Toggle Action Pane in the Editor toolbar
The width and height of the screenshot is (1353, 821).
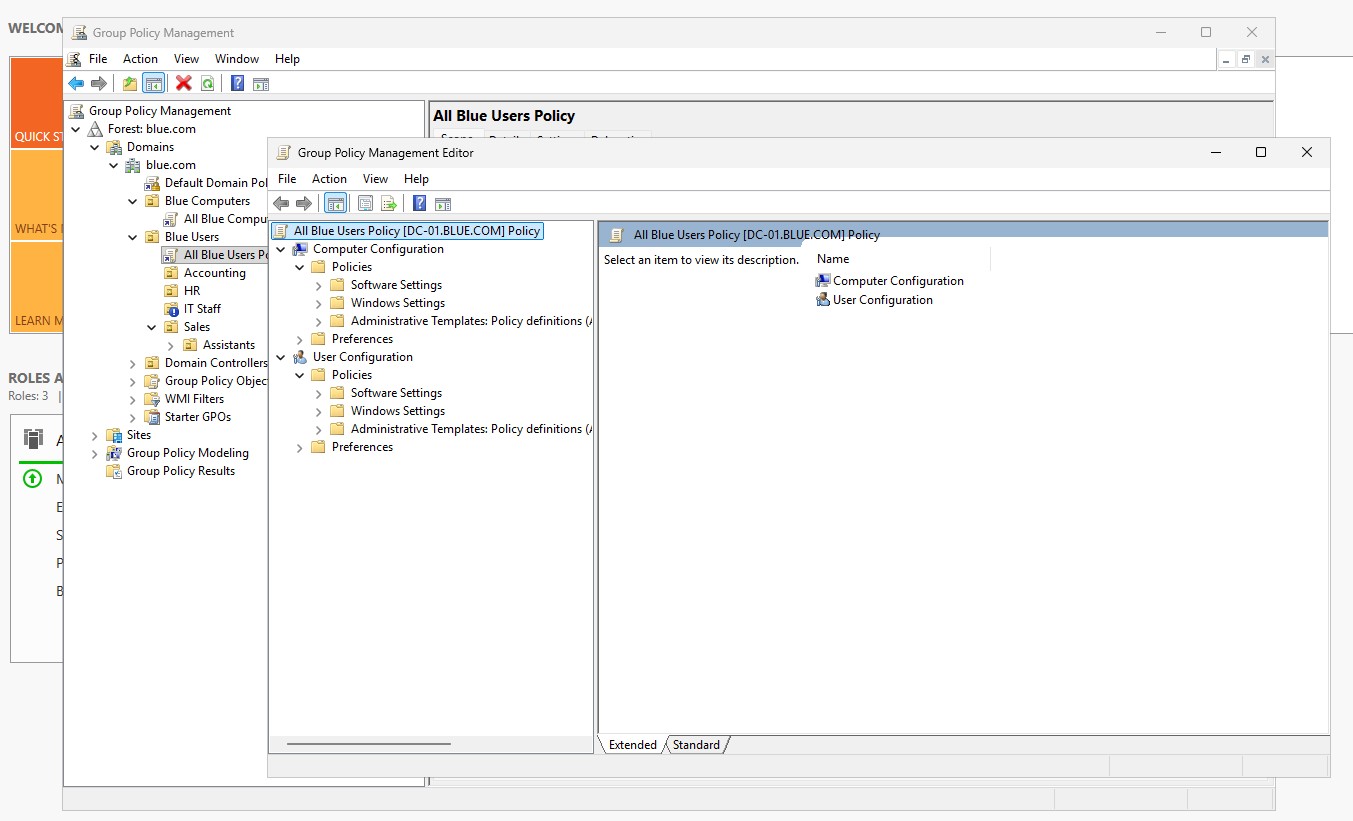point(443,203)
